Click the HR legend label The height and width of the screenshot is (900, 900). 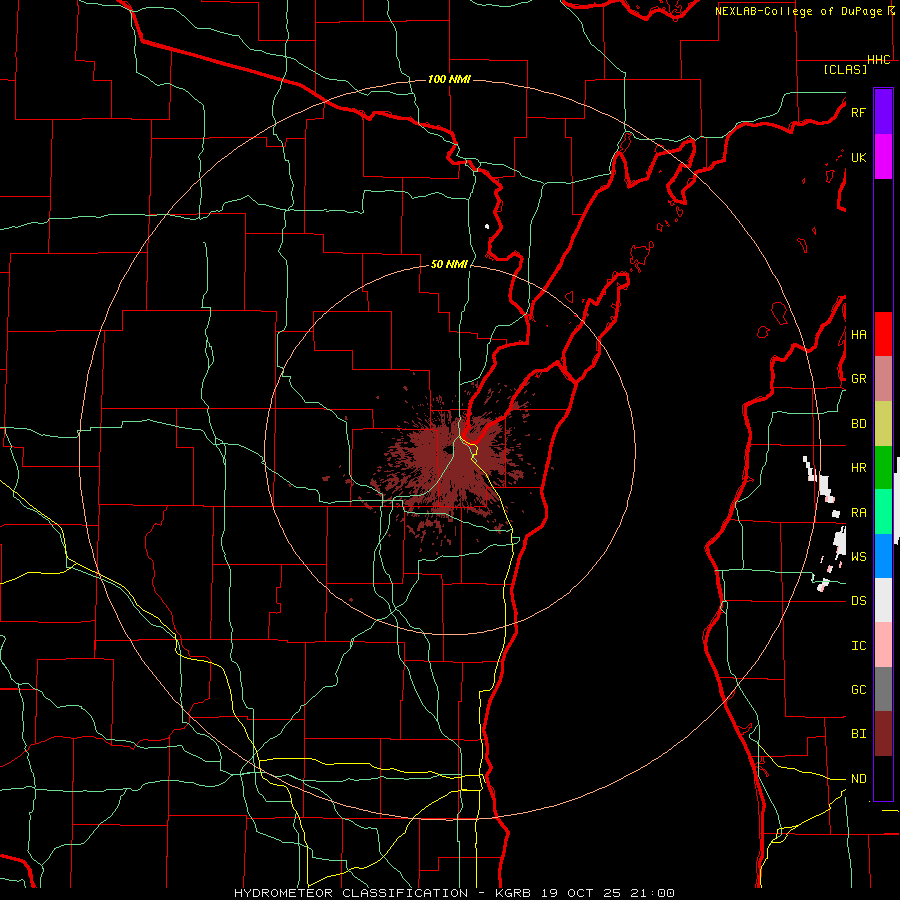pos(858,468)
